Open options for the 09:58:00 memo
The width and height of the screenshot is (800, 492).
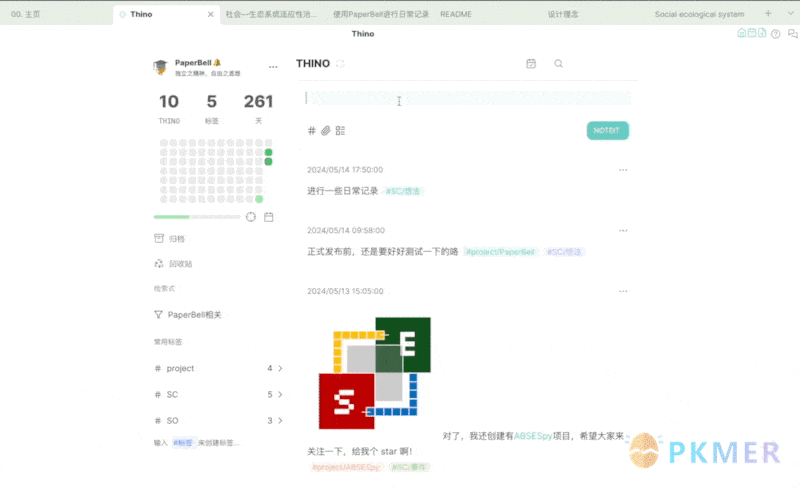tap(623, 231)
